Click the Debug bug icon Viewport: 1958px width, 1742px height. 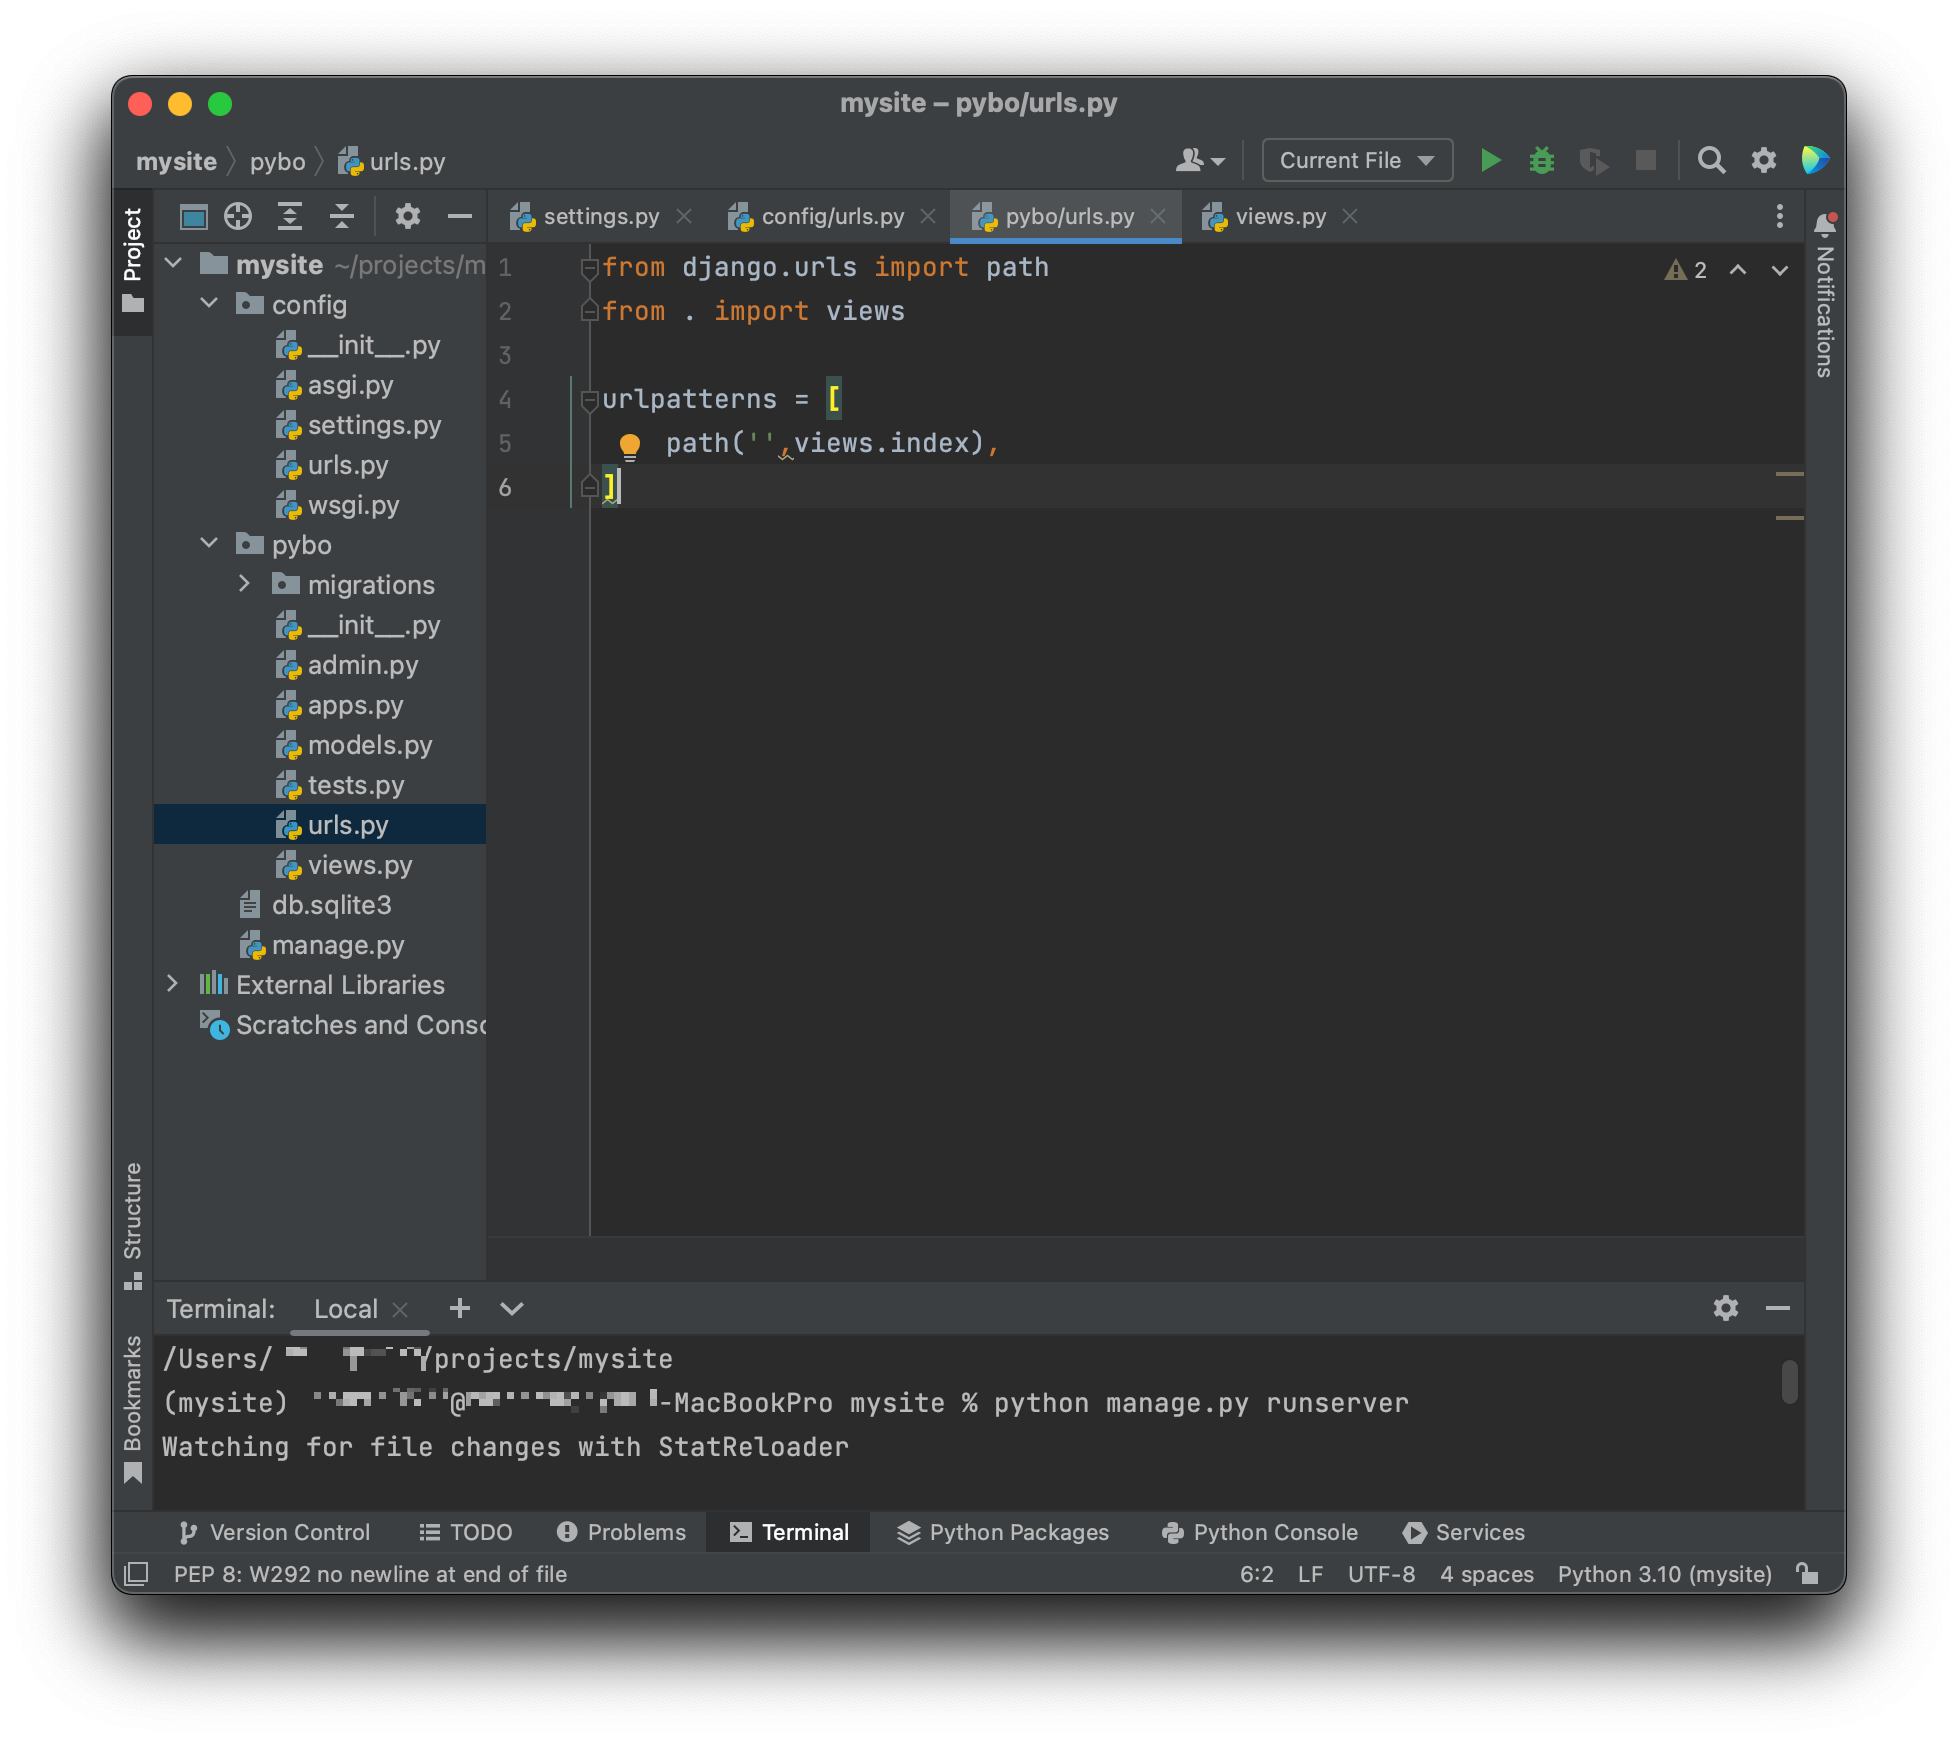click(x=1541, y=160)
